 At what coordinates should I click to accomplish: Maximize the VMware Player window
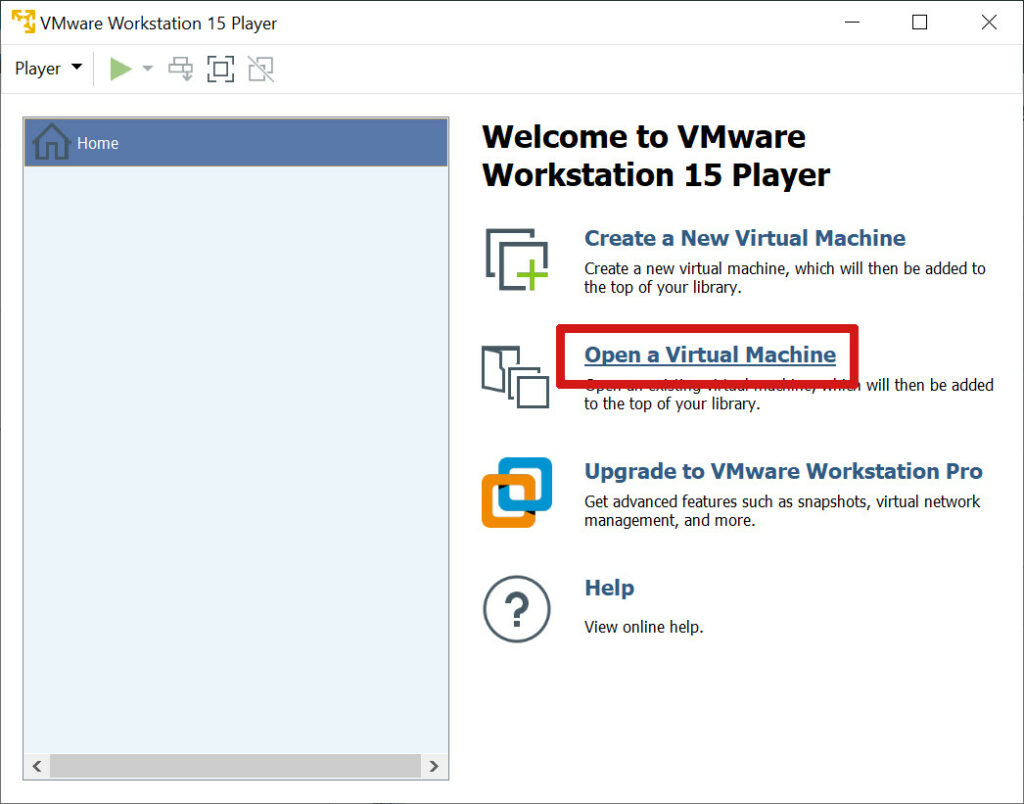click(920, 22)
